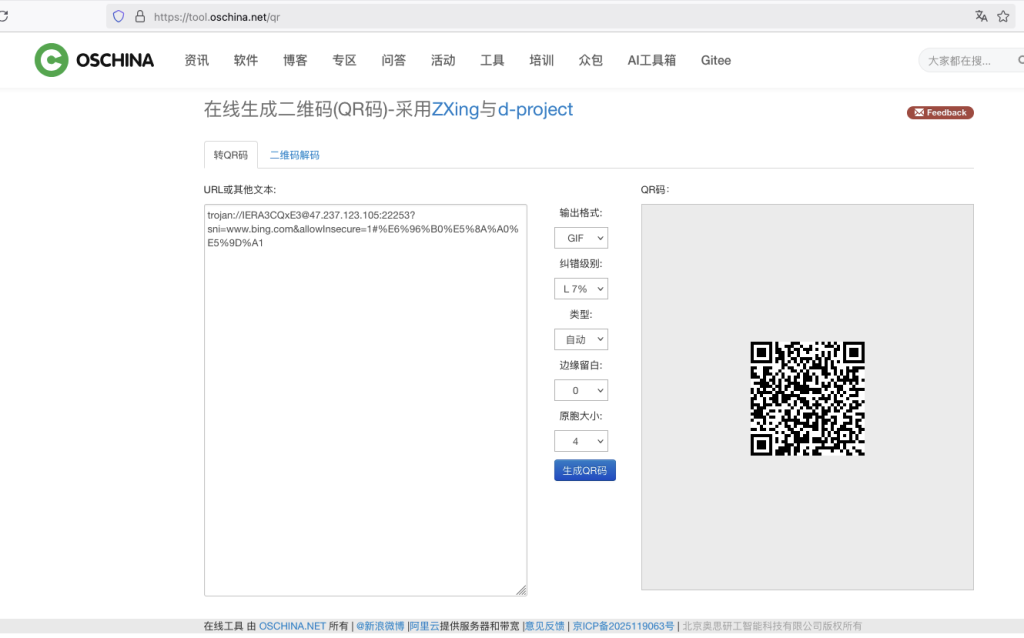Switch to the 二维码解码 tab
The height and width of the screenshot is (638, 1024).
coord(295,155)
